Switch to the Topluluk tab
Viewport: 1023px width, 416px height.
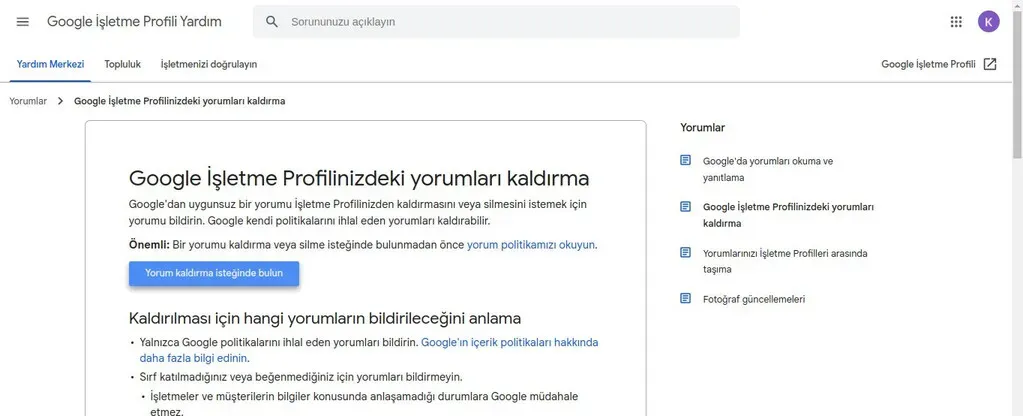(x=123, y=65)
